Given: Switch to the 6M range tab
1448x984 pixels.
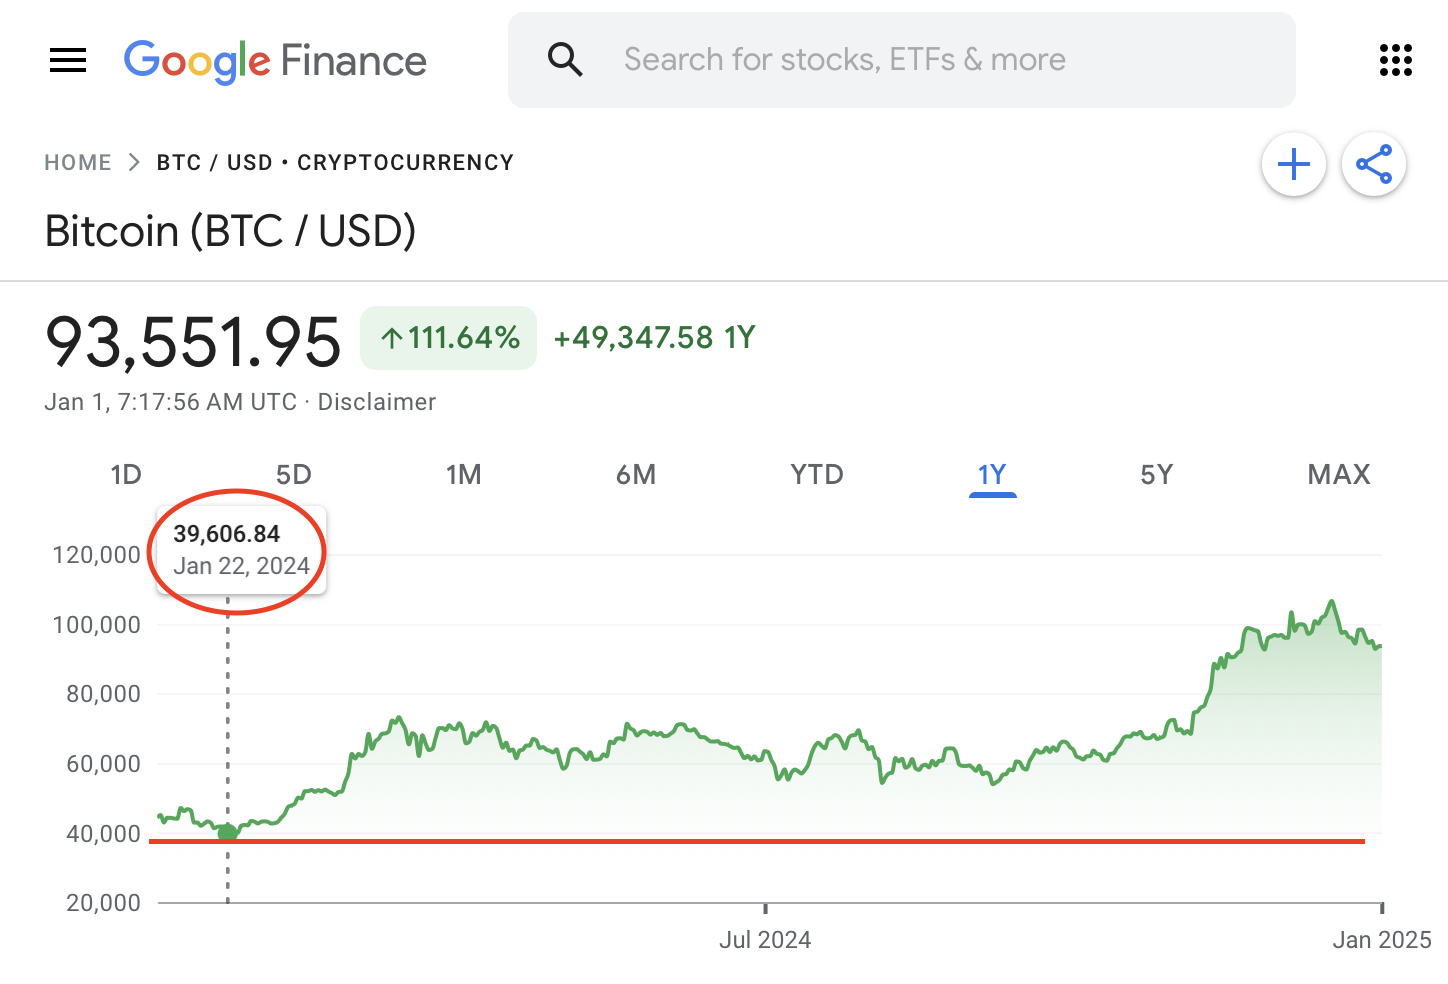Looking at the screenshot, I should coord(636,474).
